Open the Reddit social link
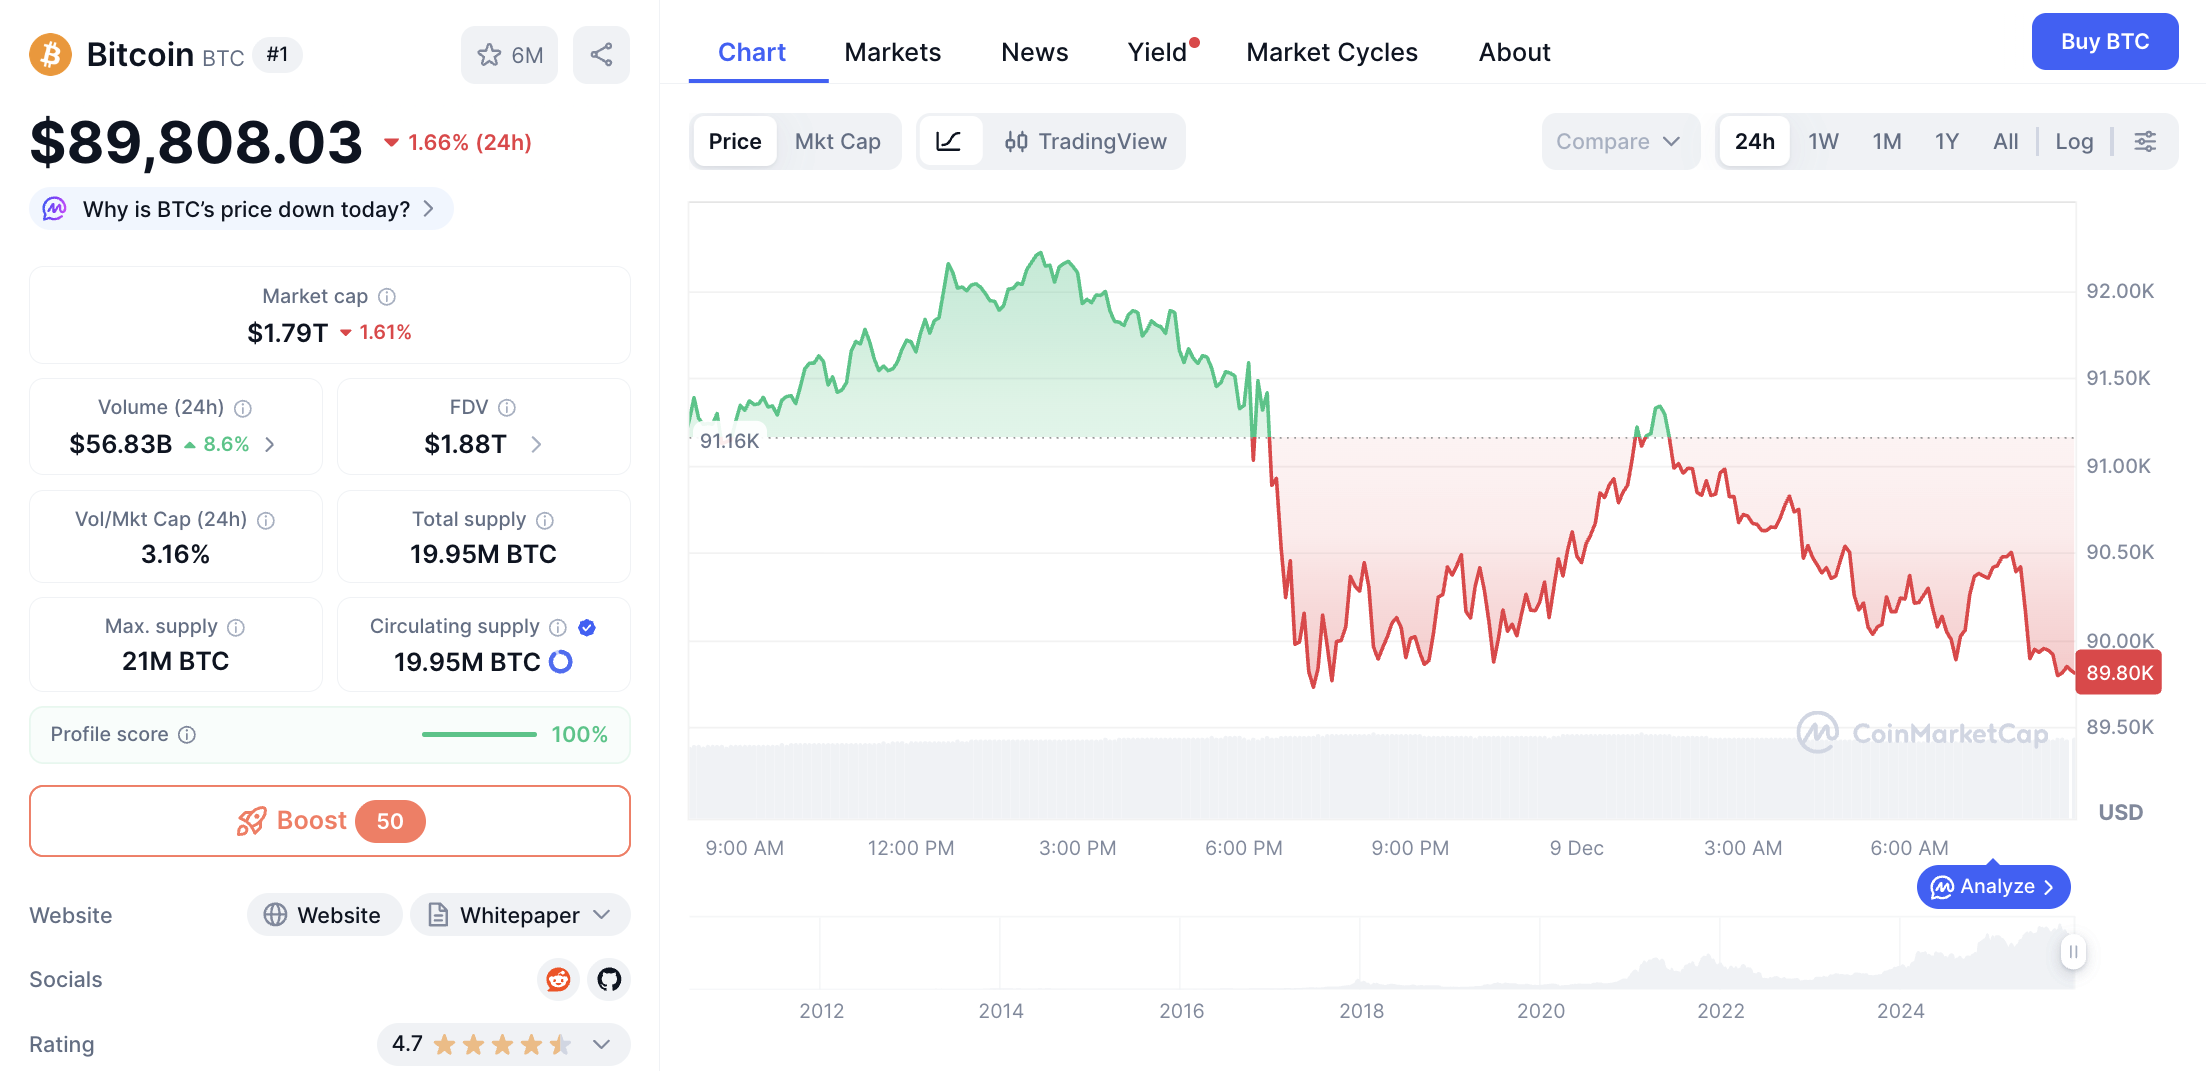This screenshot has width=2206, height=1071. (558, 979)
